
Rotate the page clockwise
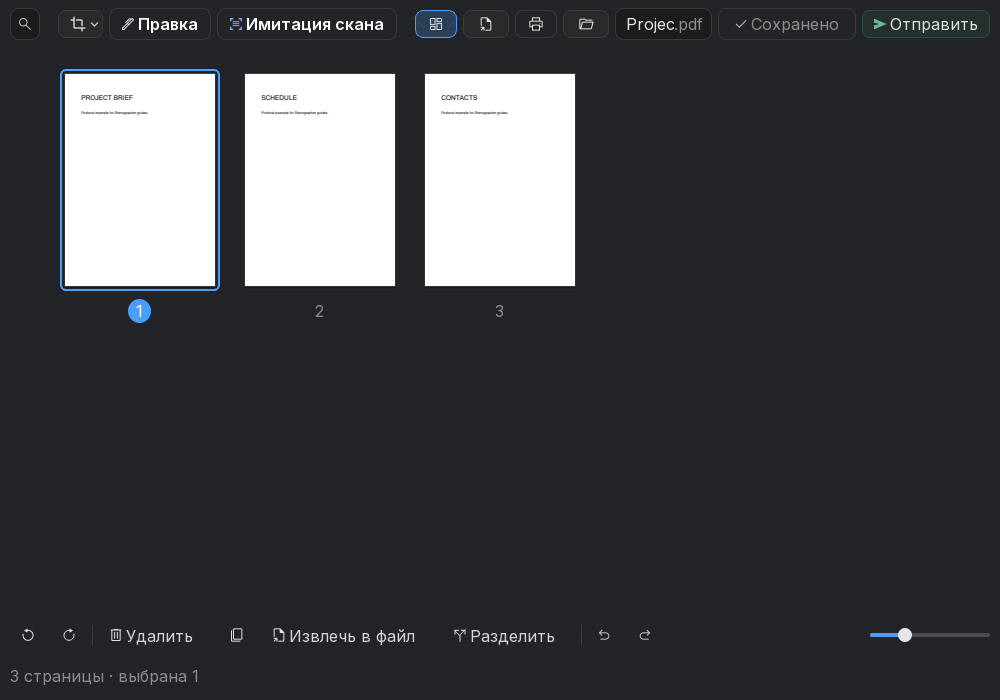click(69, 636)
